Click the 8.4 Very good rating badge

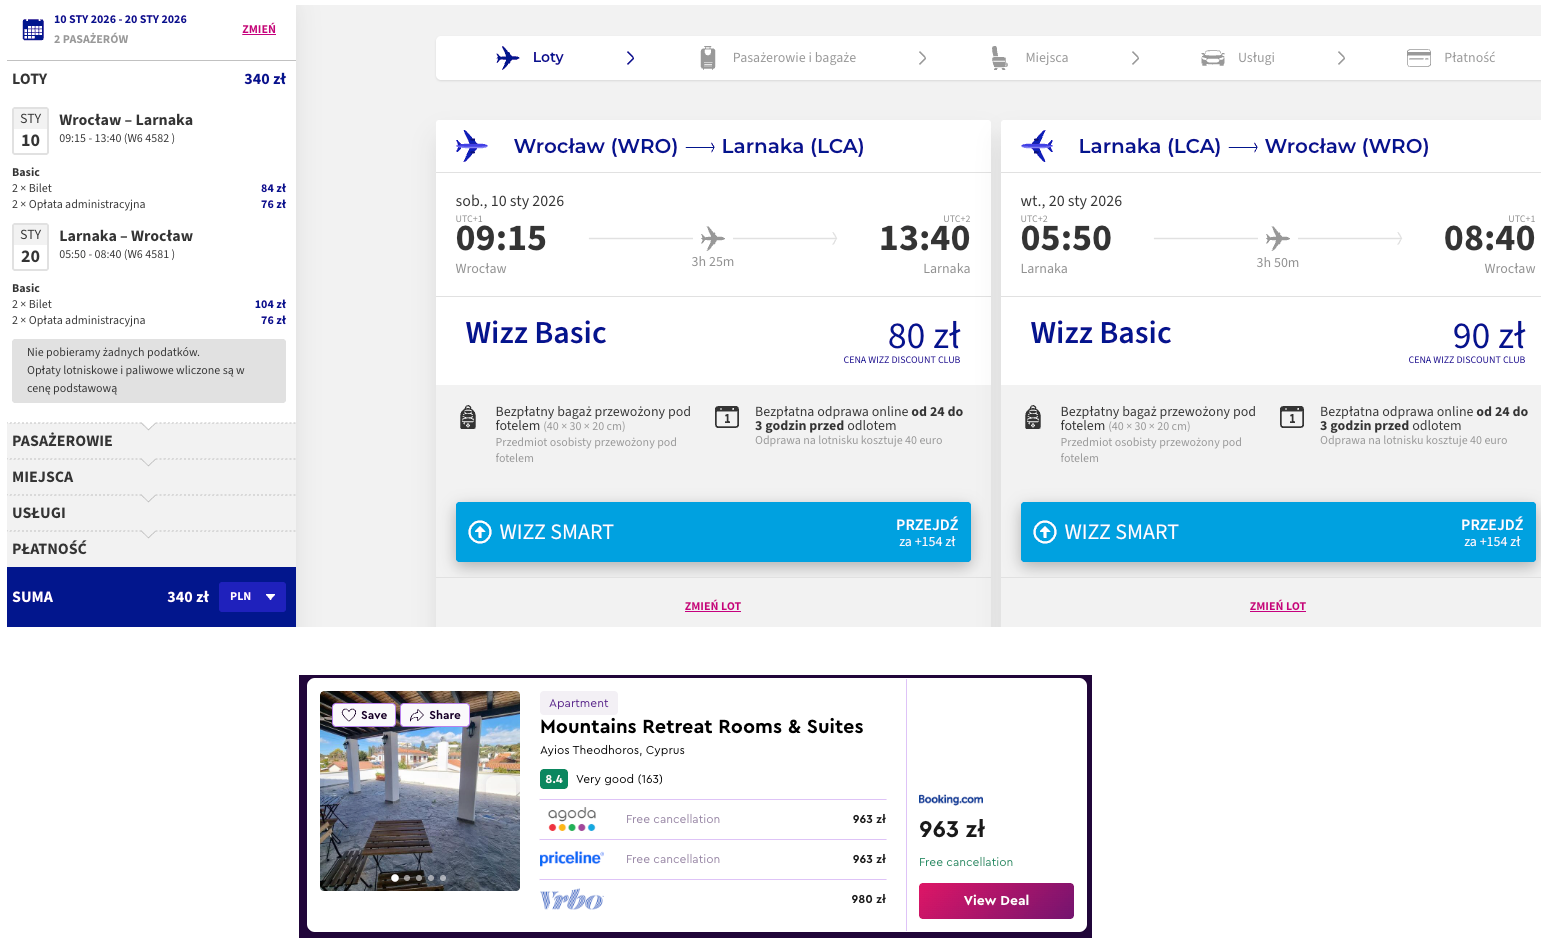(554, 779)
